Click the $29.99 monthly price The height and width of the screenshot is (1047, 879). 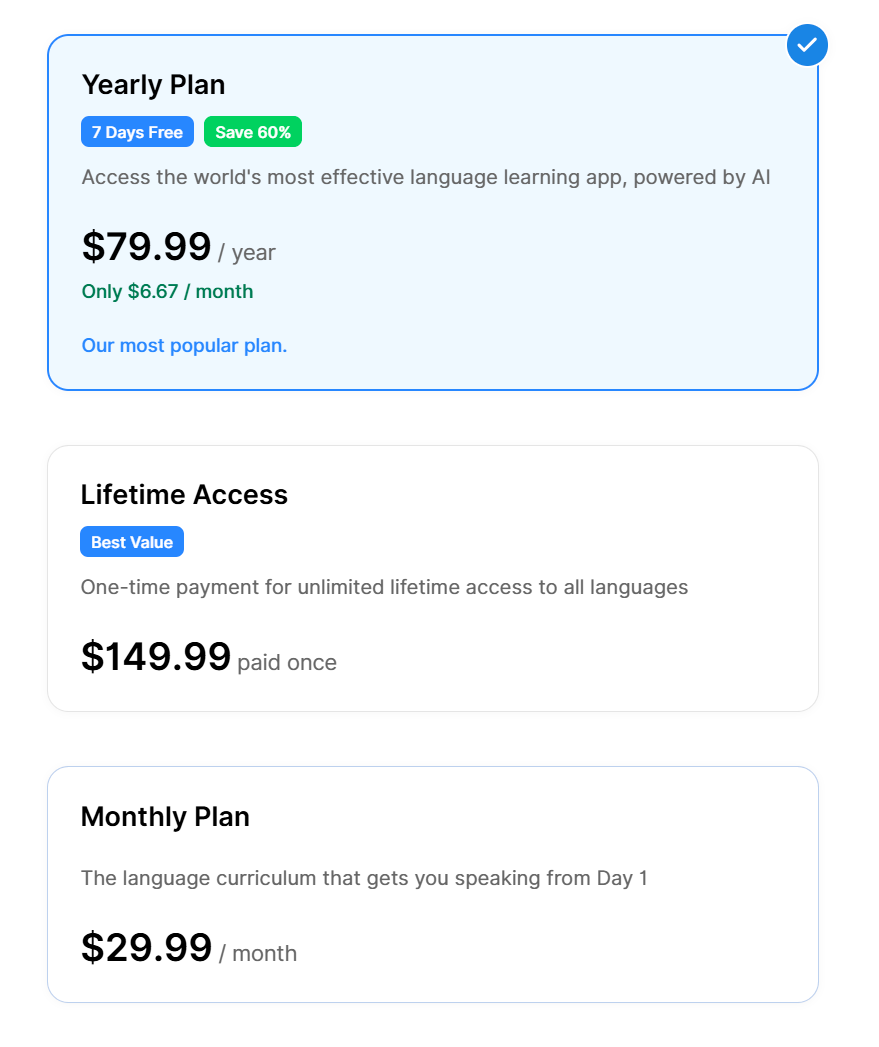146,947
